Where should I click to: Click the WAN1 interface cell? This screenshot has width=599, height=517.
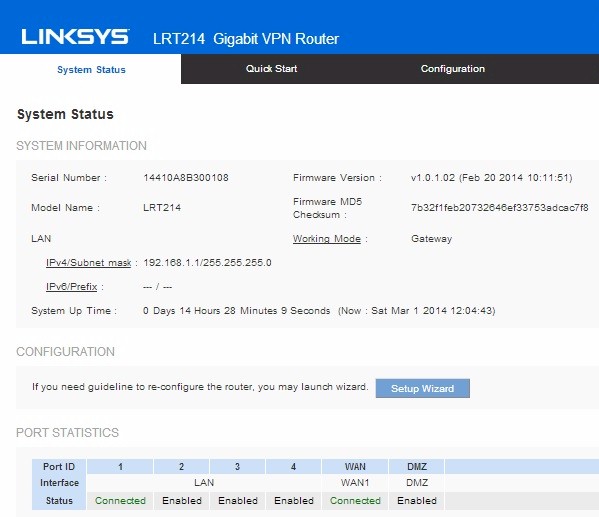click(x=355, y=483)
